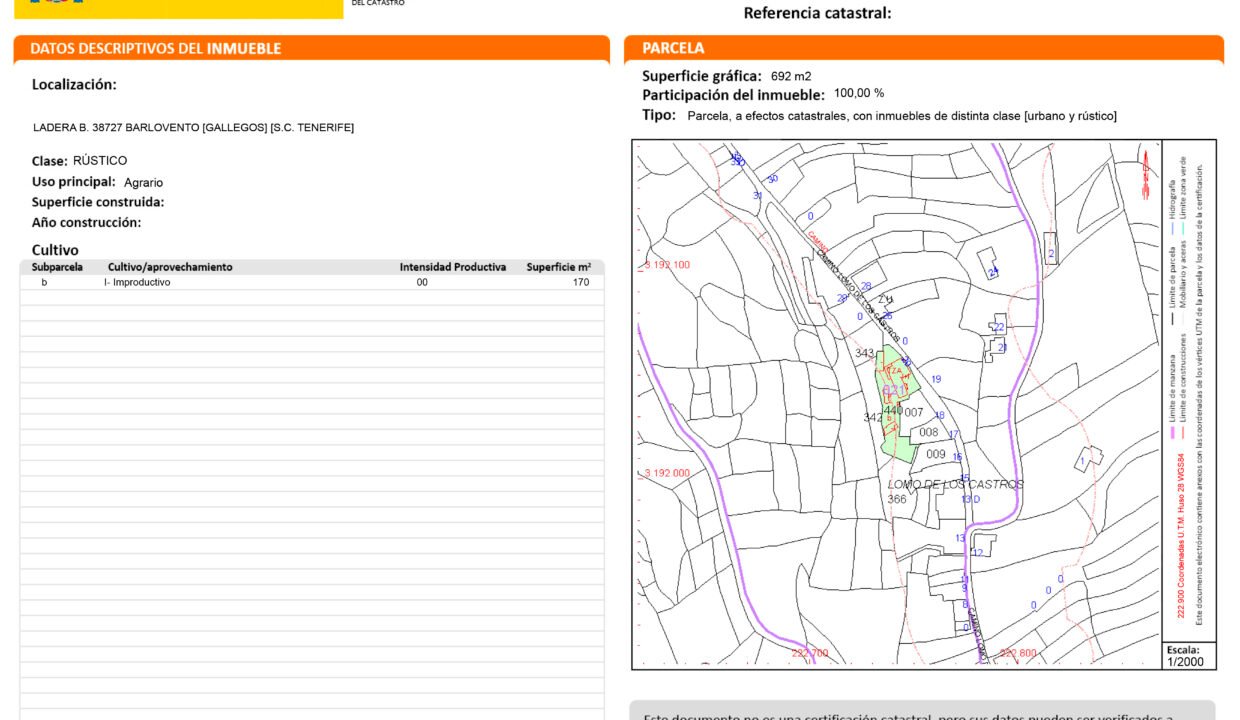The height and width of the screenshot is (720, 1240).
Task: Click the 'Superficie gráfica:' label
Action: tap(702, 76)
